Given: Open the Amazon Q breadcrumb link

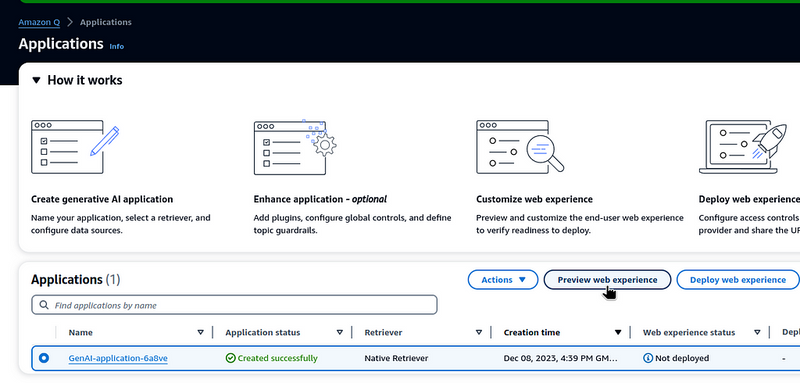Looking at the screenshot, I should pyautogui.click(x=39, y=22).
